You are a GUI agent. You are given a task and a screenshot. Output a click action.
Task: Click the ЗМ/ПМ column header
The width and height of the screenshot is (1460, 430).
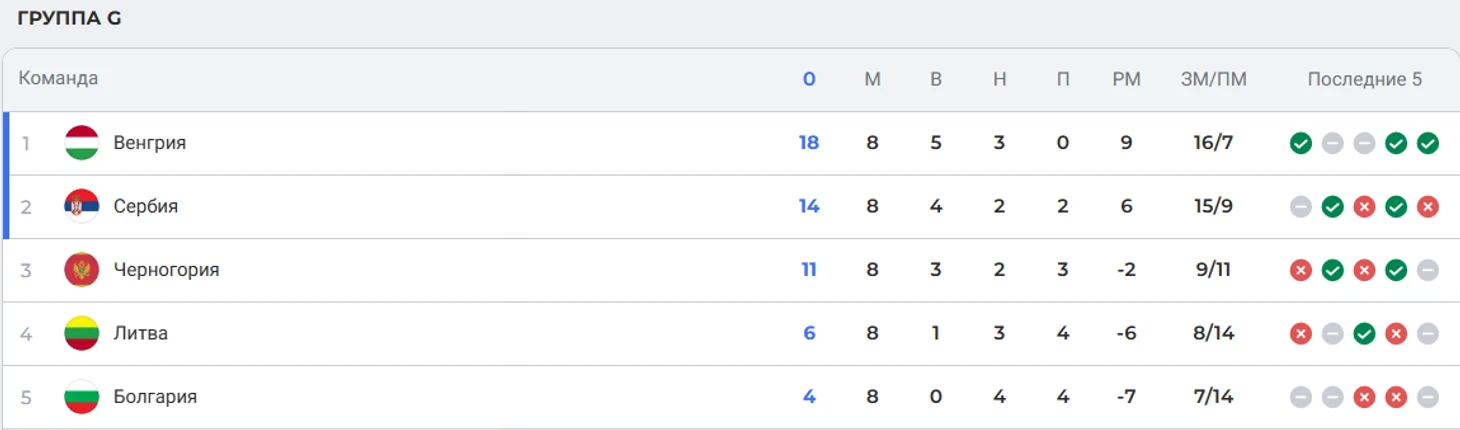coord(1213,79)
